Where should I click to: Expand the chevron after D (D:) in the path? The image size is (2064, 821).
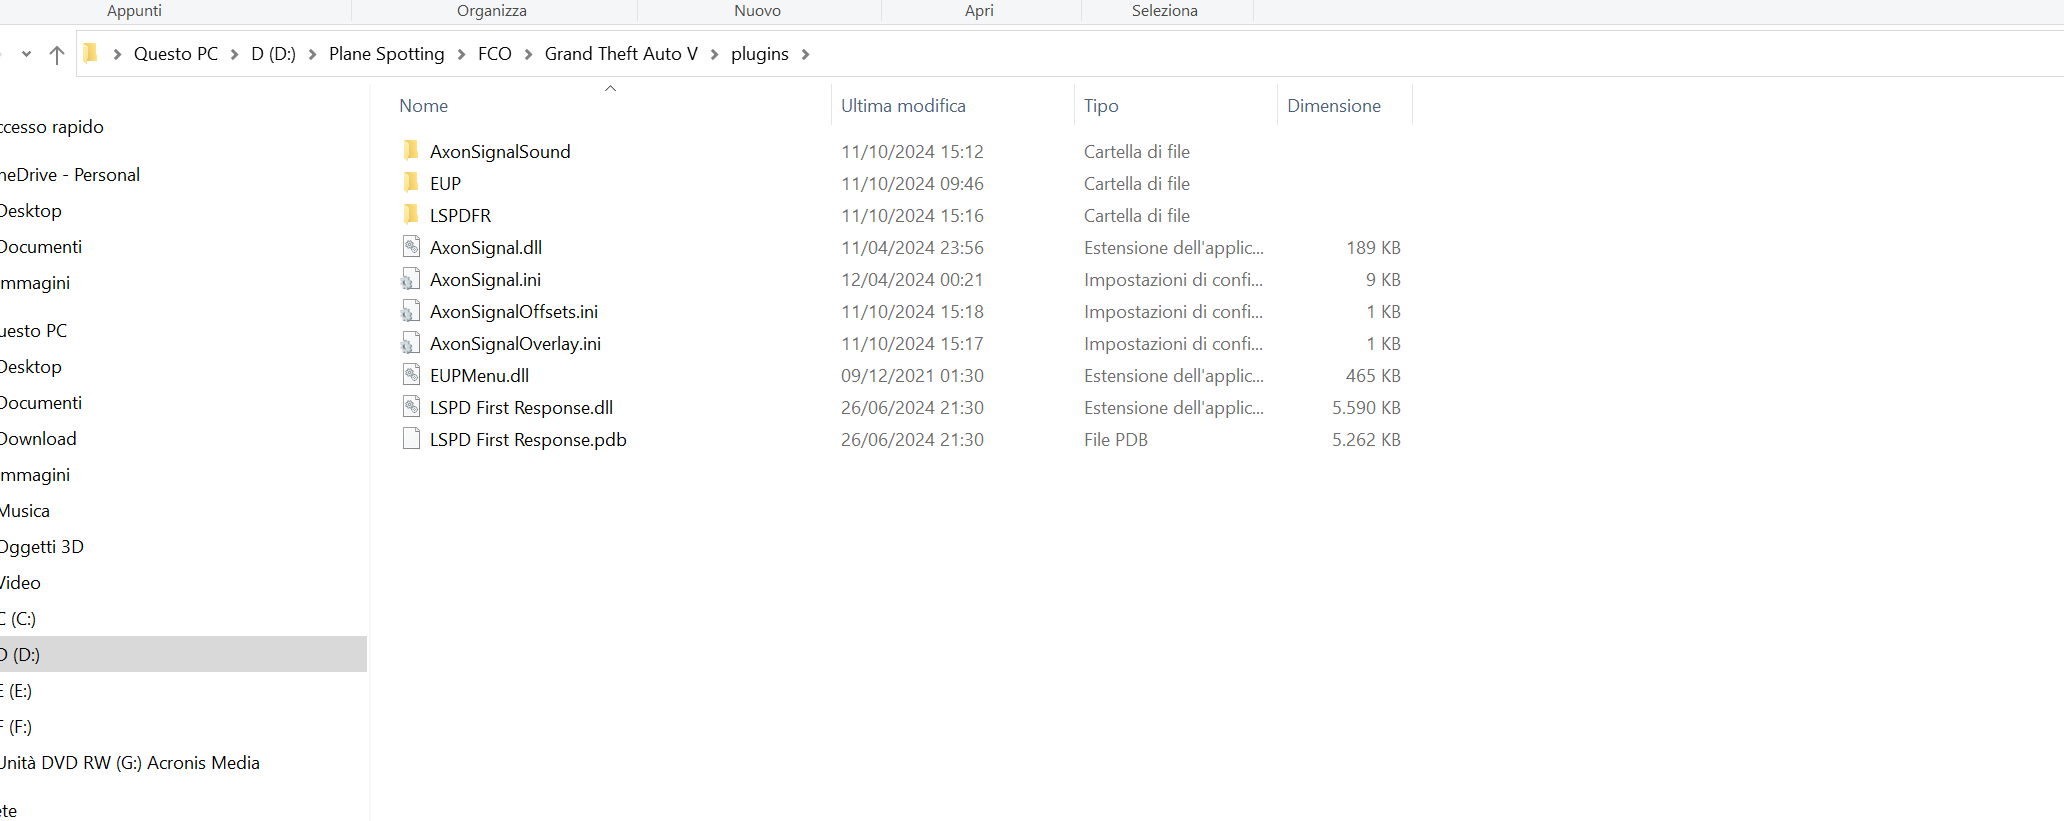pyautogui.click(x=312, y=54)
